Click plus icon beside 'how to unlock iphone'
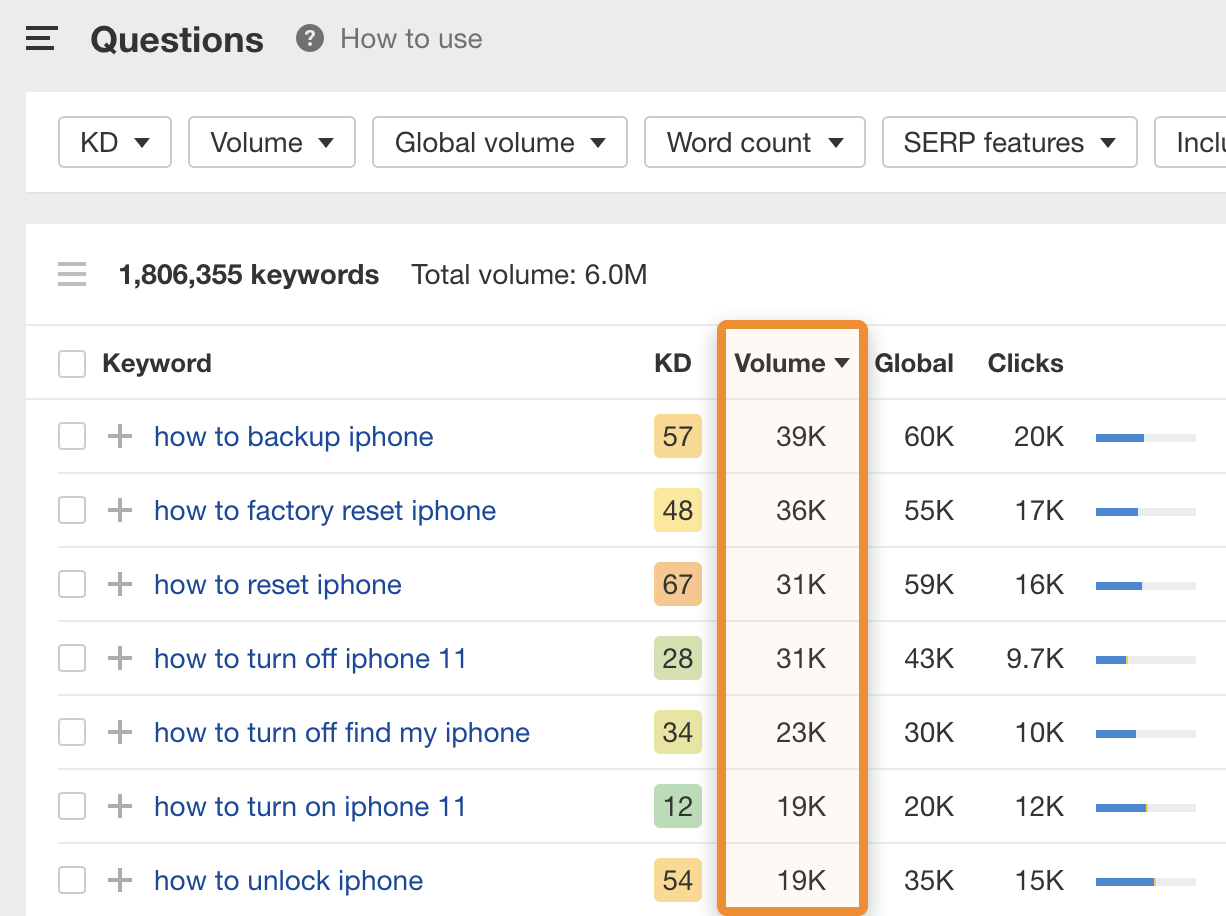The height and width of the screenshot is (916, 1226). (x=120, y=881)
